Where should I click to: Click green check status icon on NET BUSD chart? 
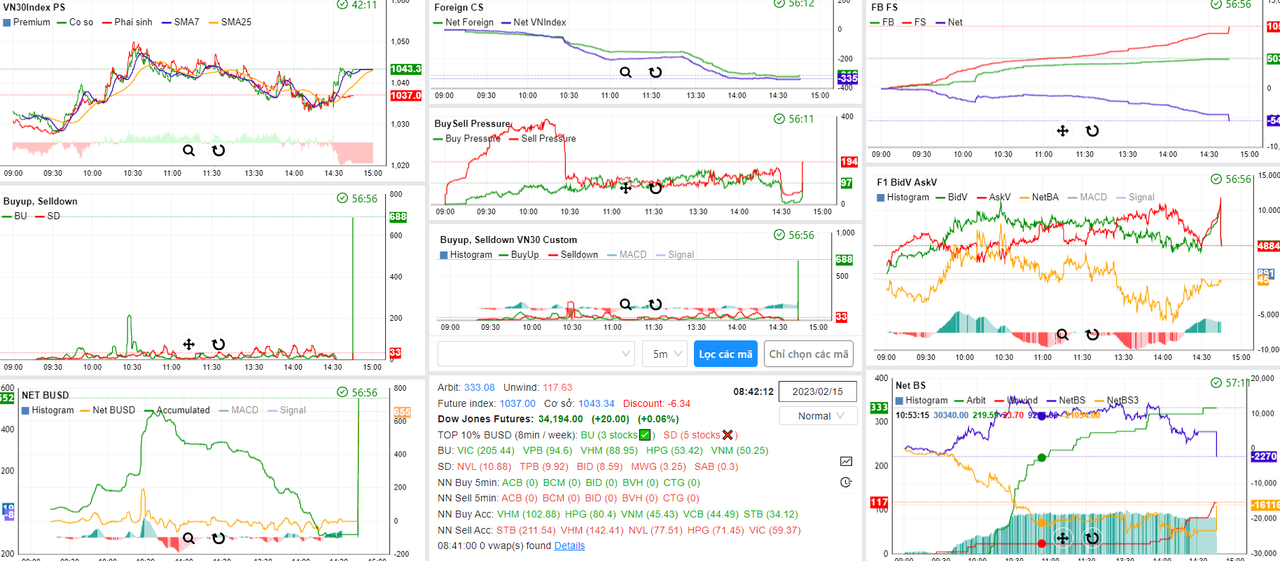tap(343, 393)
